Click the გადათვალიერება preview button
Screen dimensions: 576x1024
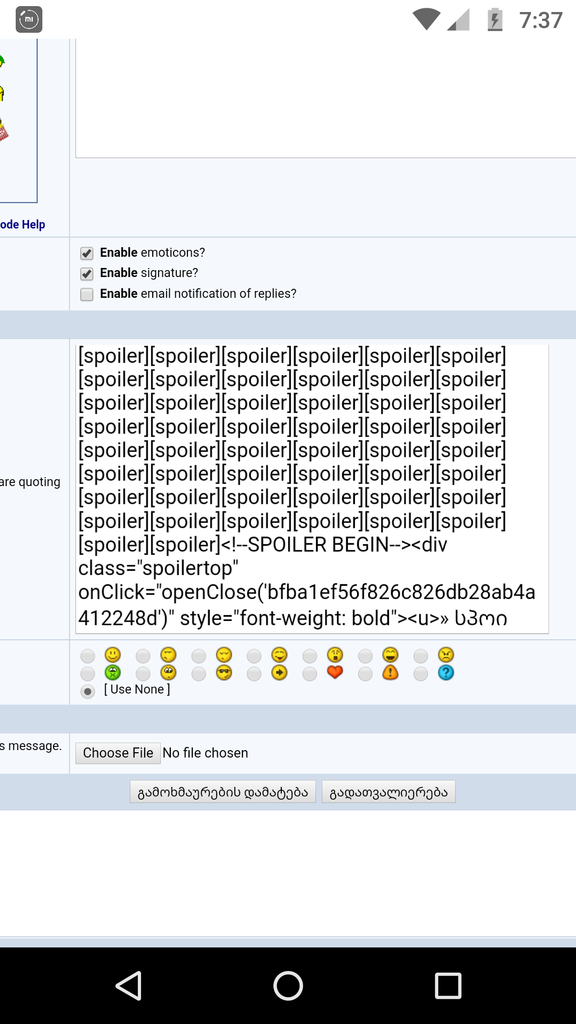click(389, 792)
